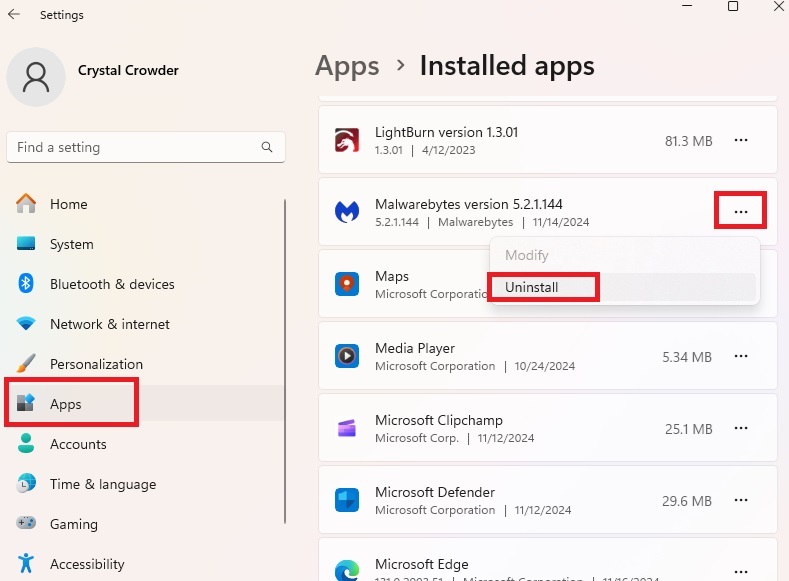Click the Media Player app icon

(x=347, y=356)
